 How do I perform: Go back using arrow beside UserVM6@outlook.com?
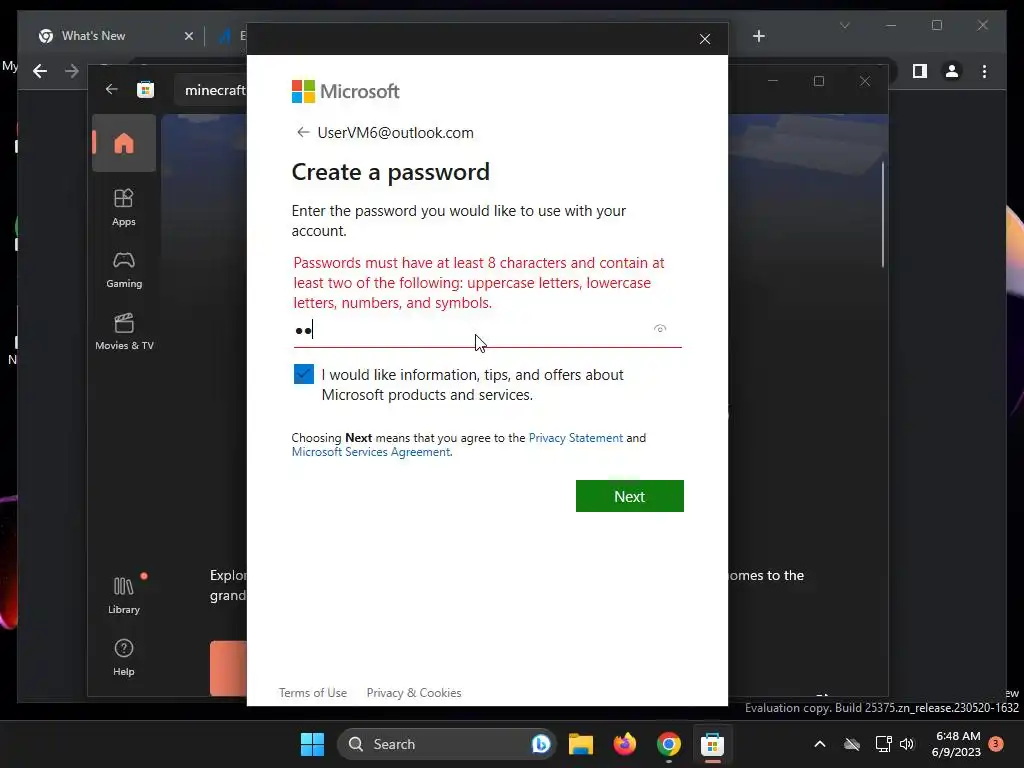click(302, 133)
